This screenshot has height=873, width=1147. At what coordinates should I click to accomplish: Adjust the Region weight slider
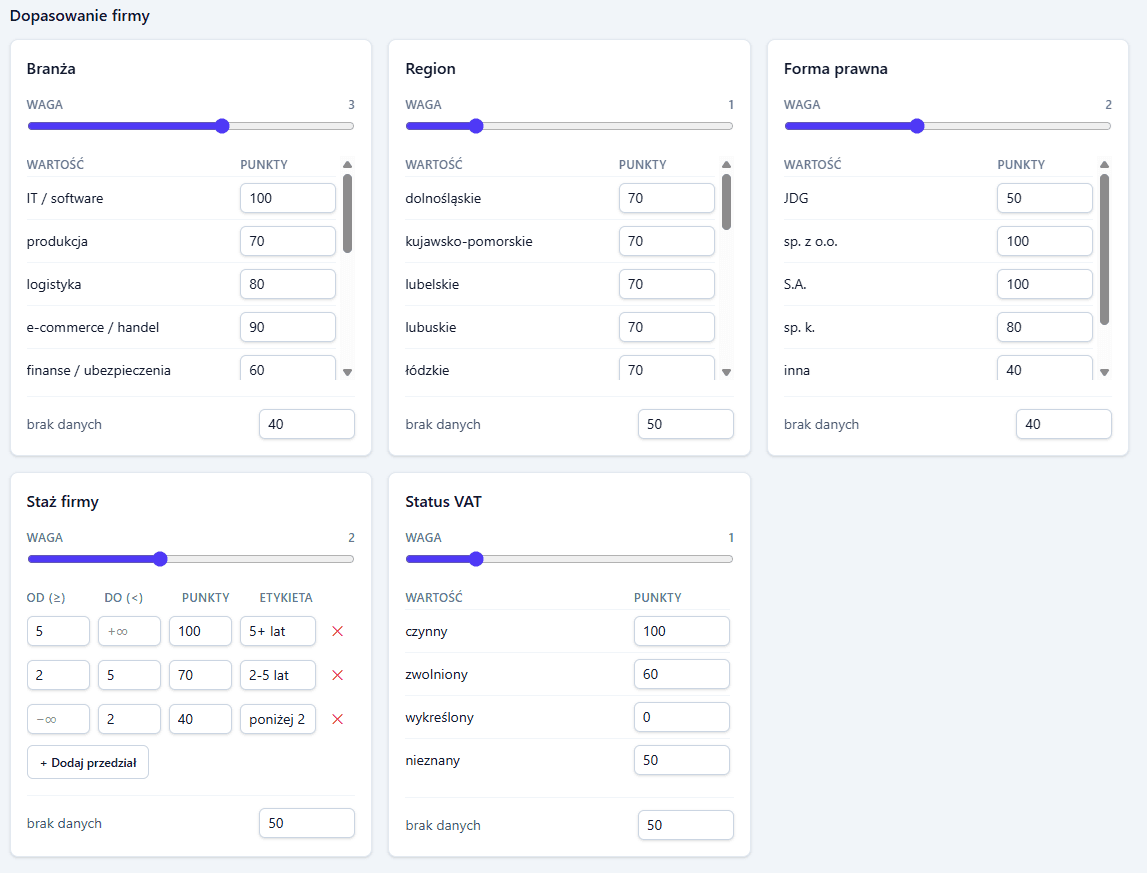pyautogui.click(x=569, y=126)
